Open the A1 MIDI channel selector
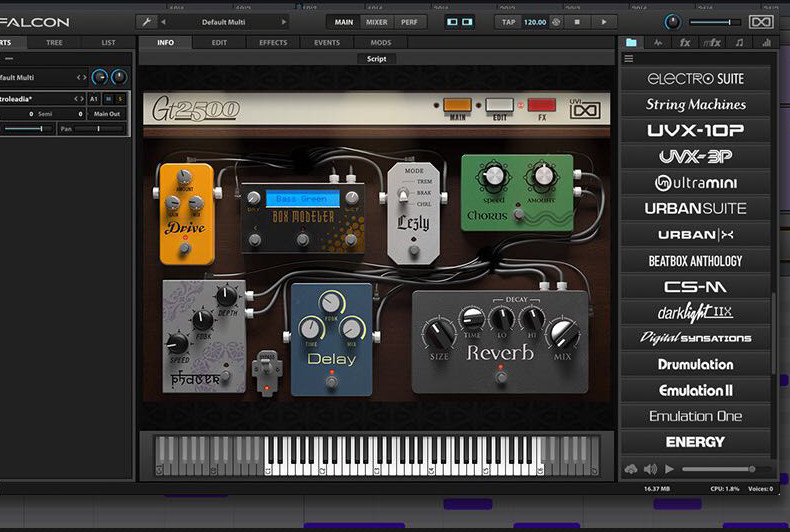 [94, 99]
